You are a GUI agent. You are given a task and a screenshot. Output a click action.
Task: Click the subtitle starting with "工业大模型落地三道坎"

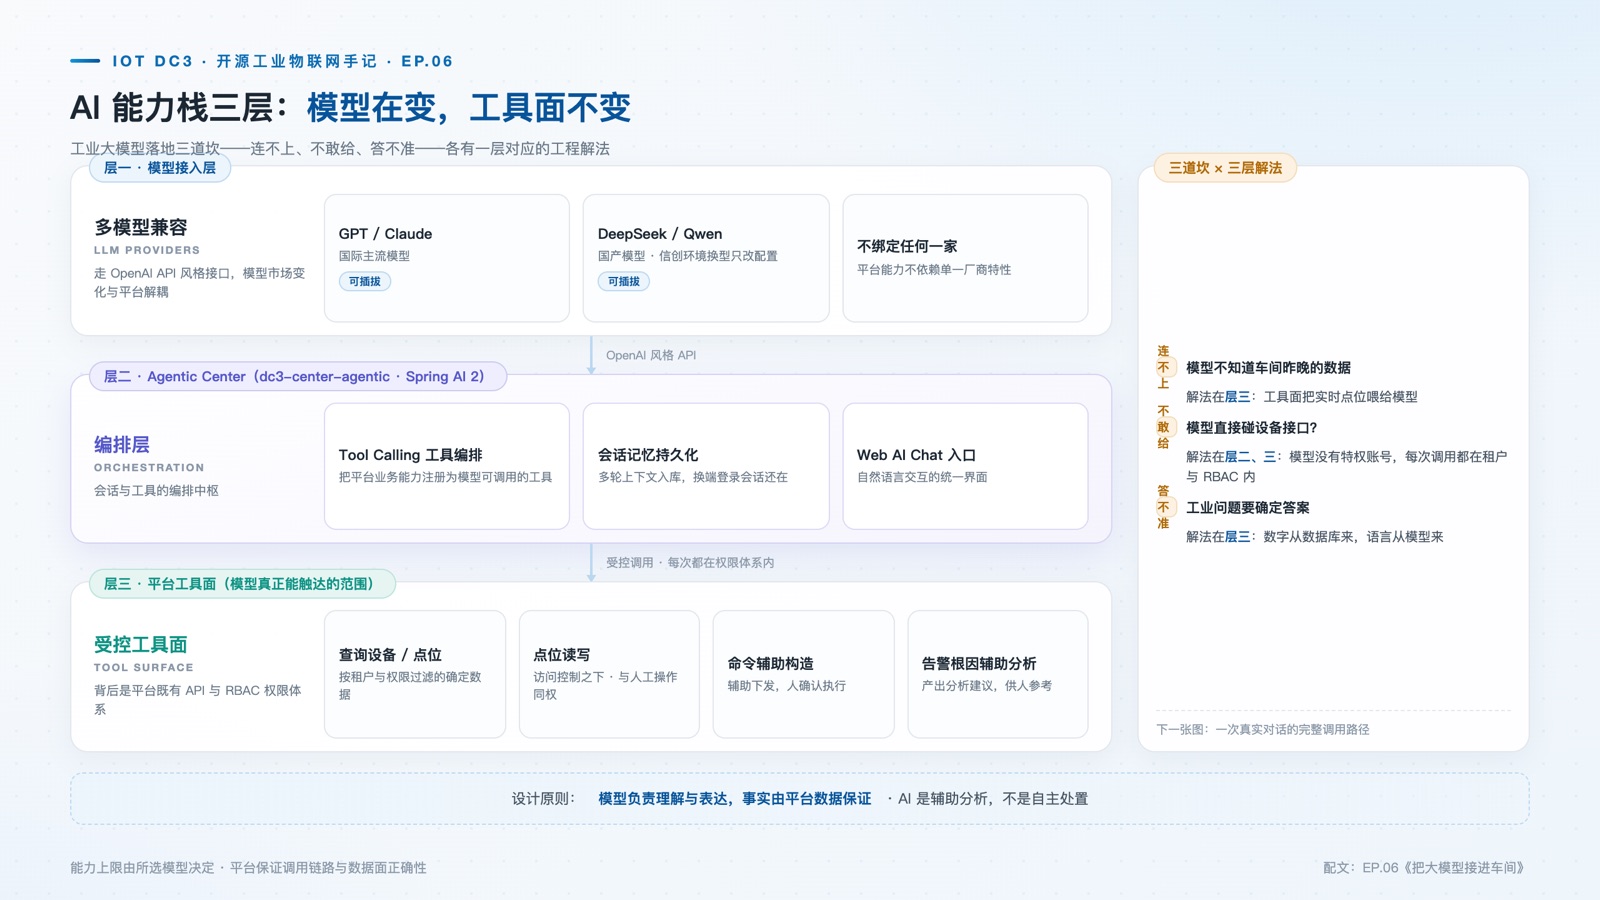click(x=340, y=148)
